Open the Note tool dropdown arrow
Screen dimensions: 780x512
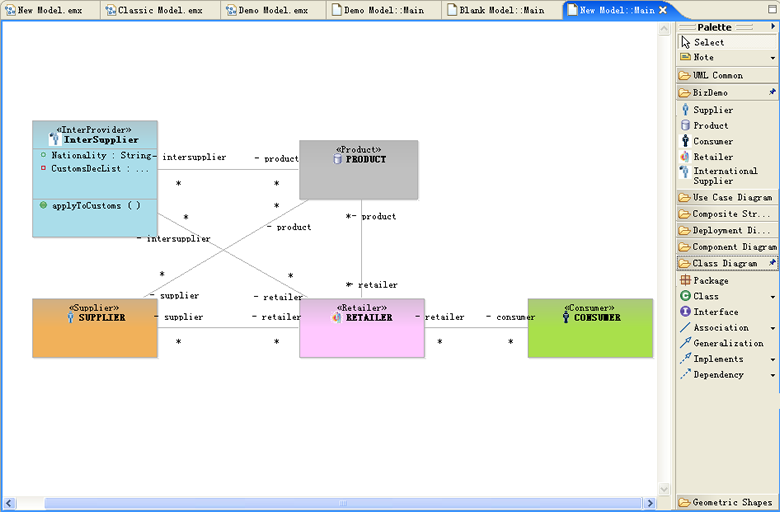(772, 58)
